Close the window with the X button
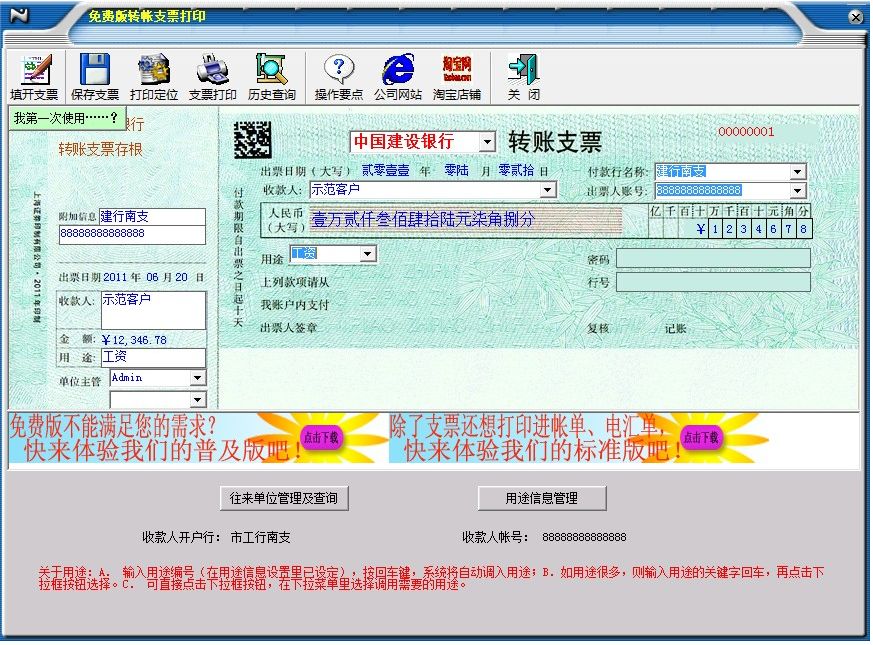 click(856, 18)
